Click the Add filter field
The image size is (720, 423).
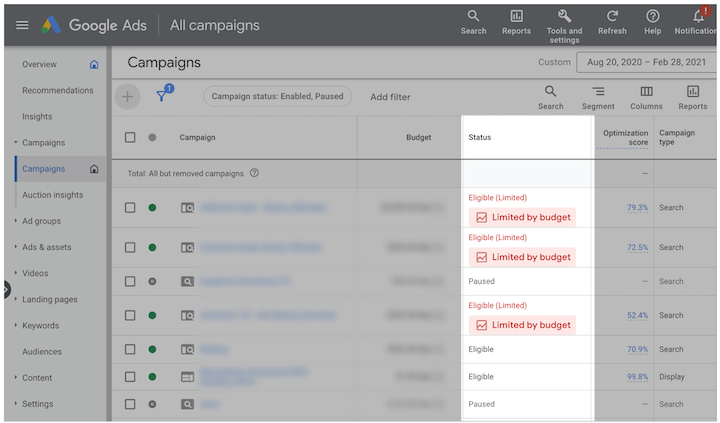tap(390, 97)
